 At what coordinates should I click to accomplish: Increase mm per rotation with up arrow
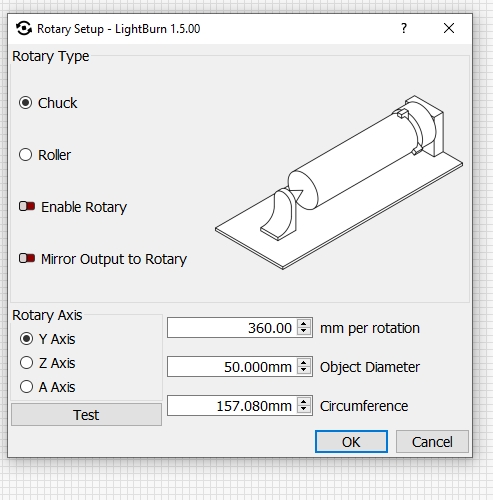coord(303,324)
